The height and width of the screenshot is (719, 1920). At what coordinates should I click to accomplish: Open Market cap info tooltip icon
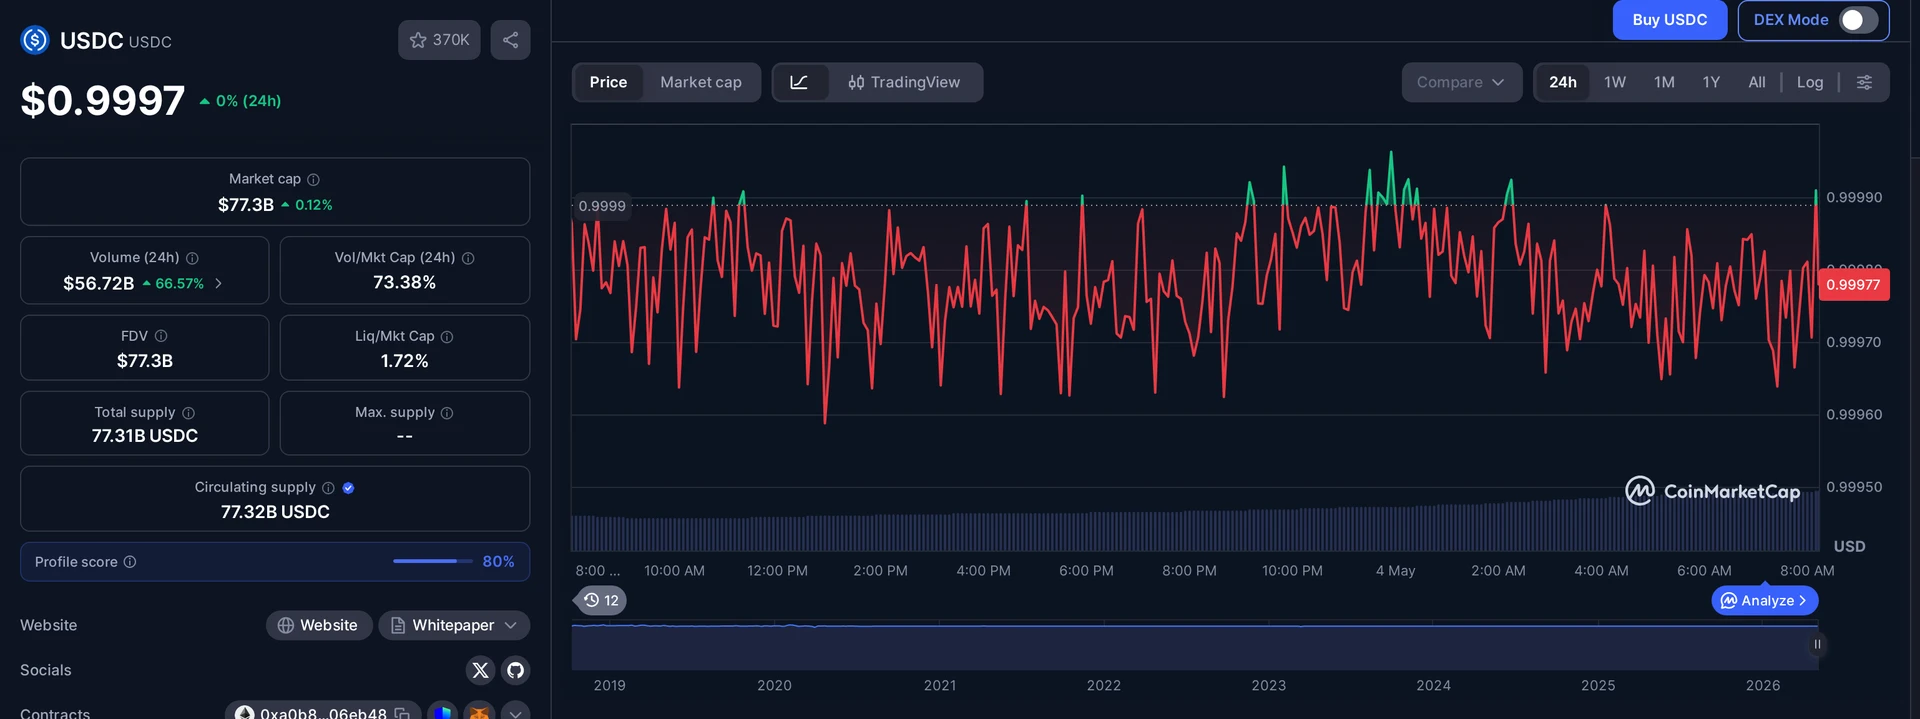point(313,179)
